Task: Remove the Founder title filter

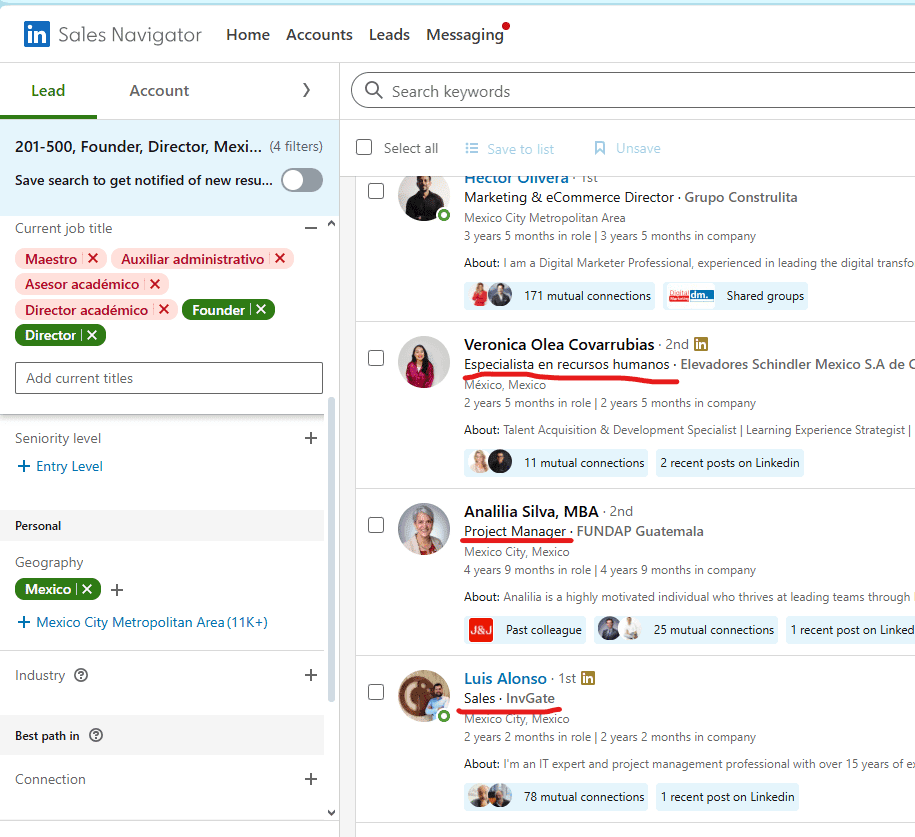Action: pos(261,309)
